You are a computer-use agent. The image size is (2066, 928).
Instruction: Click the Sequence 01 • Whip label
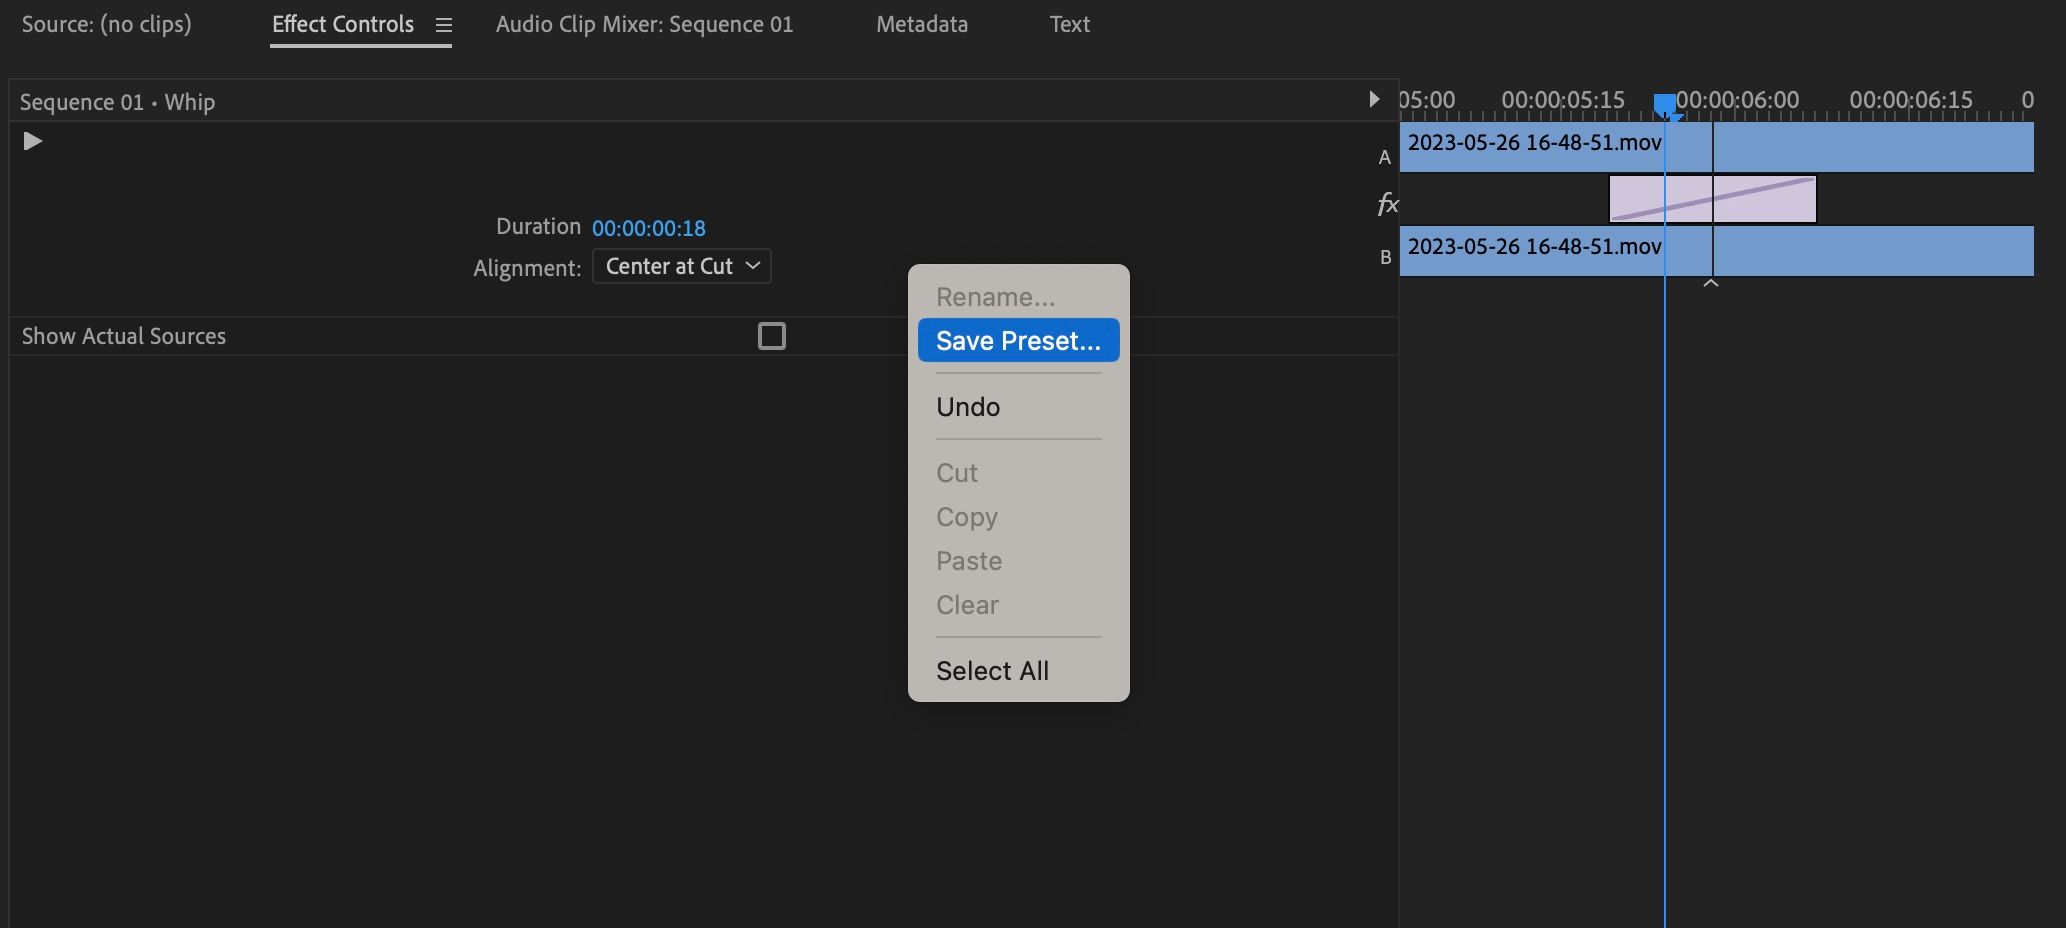[118, 102]
